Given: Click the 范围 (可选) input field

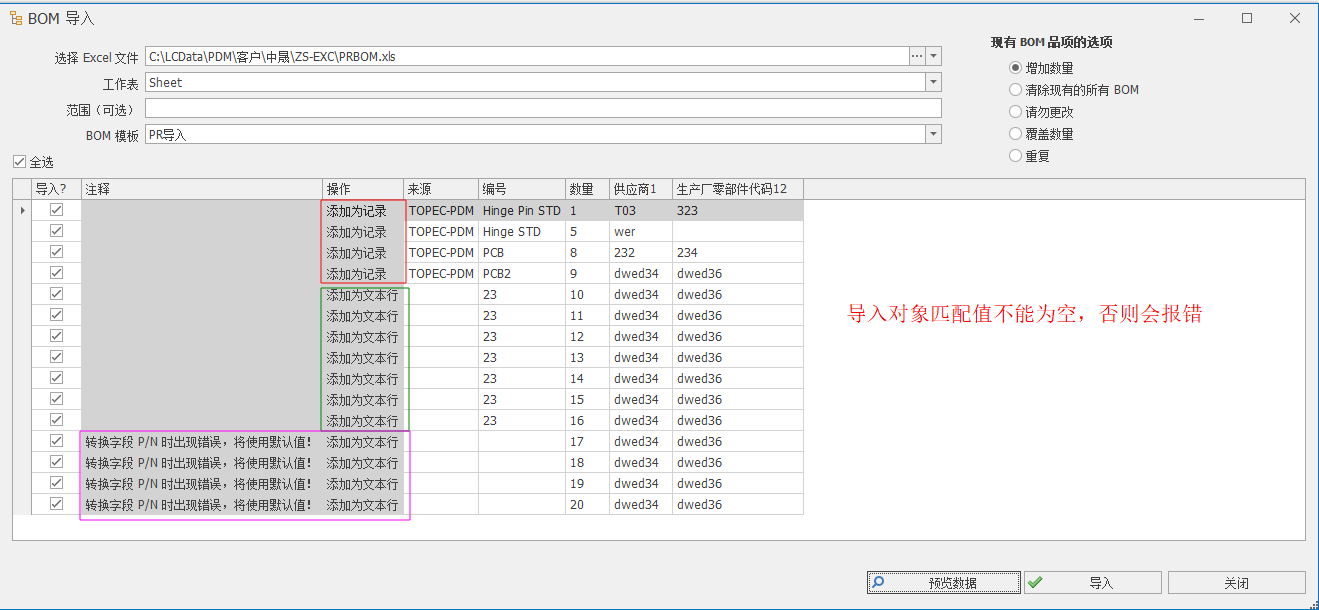Looking at the screenshot, I should [x=543, y=109].
